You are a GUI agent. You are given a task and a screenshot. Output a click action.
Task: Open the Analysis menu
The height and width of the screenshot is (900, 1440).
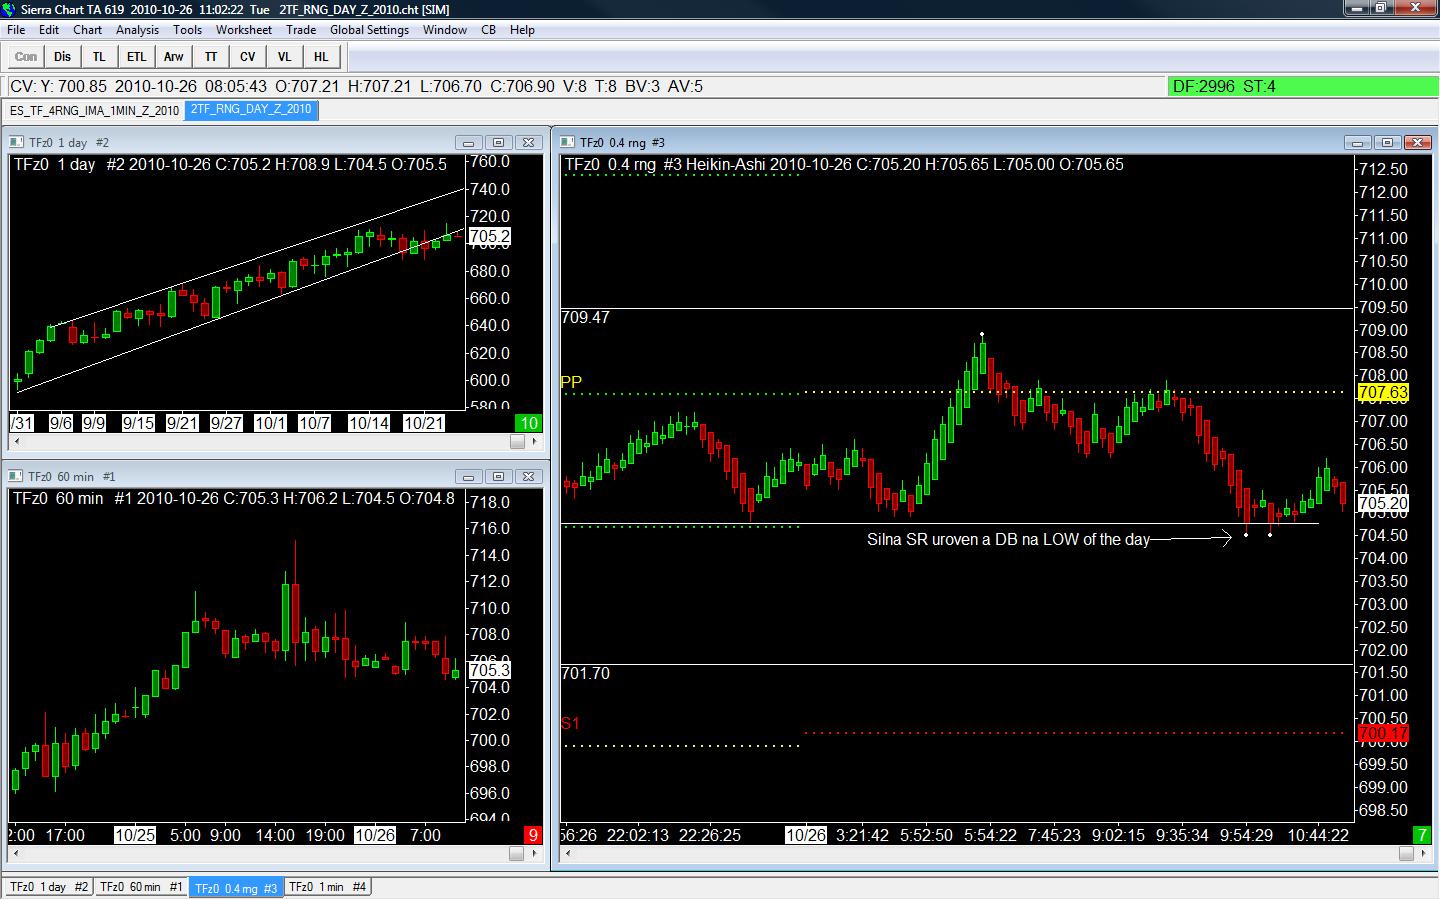click(138, 30)
